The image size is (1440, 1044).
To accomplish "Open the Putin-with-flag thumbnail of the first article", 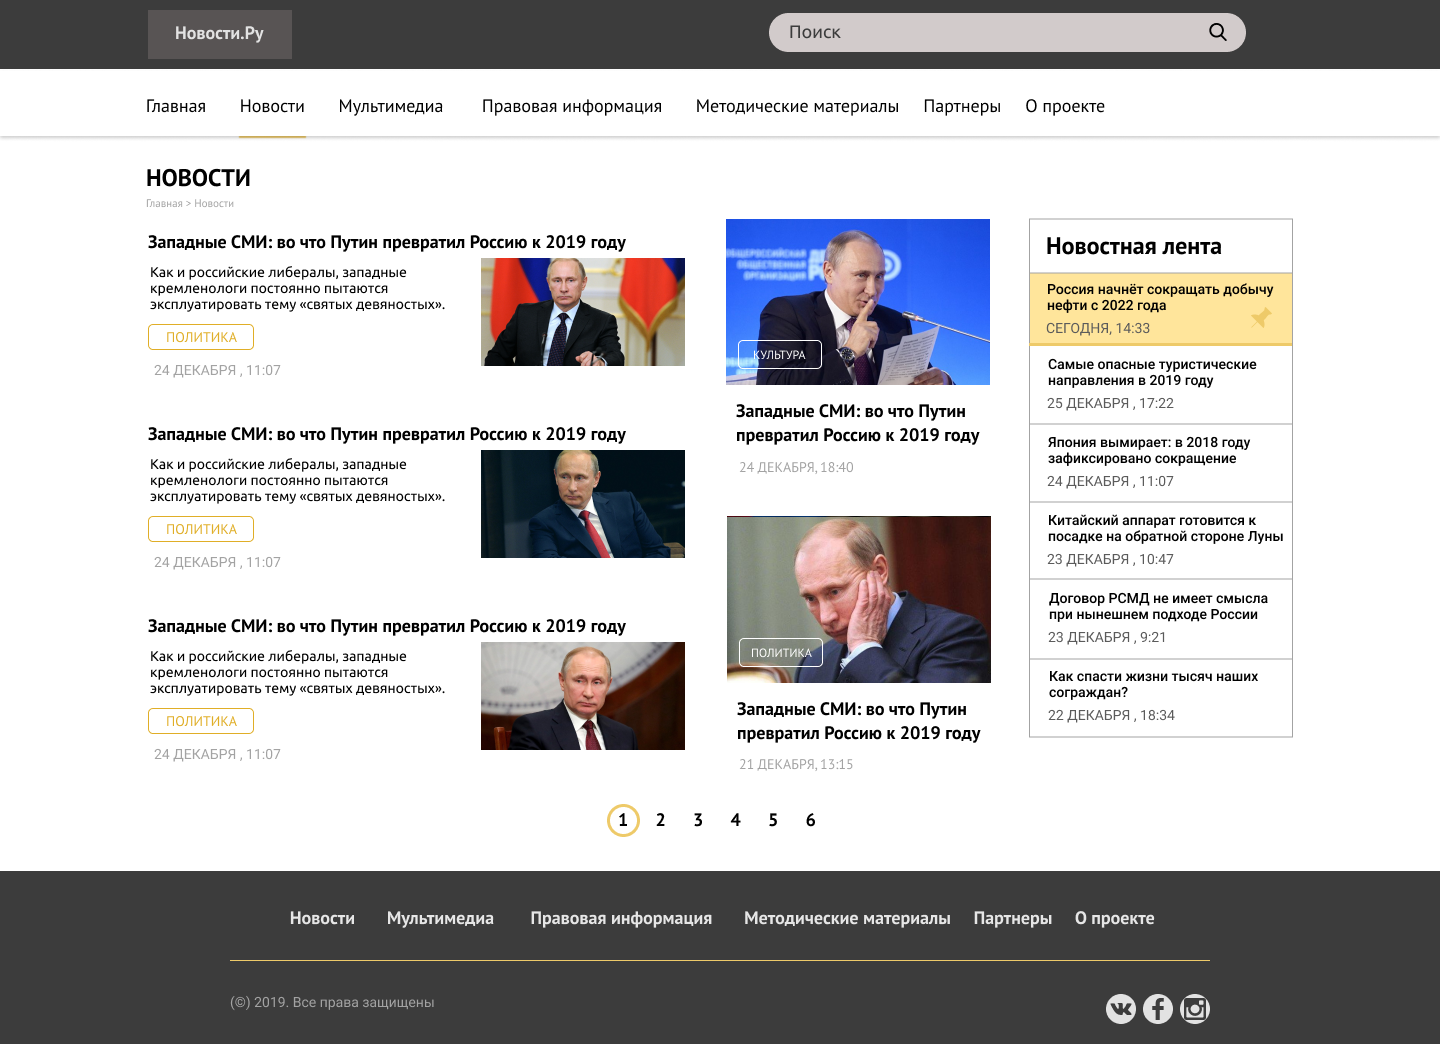I will [x=583, y=312].
